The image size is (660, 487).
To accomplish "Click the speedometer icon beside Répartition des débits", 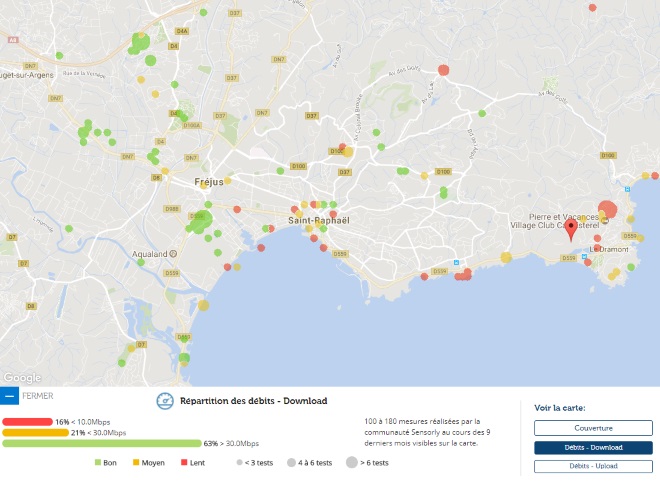I will (x=166, y=400).
